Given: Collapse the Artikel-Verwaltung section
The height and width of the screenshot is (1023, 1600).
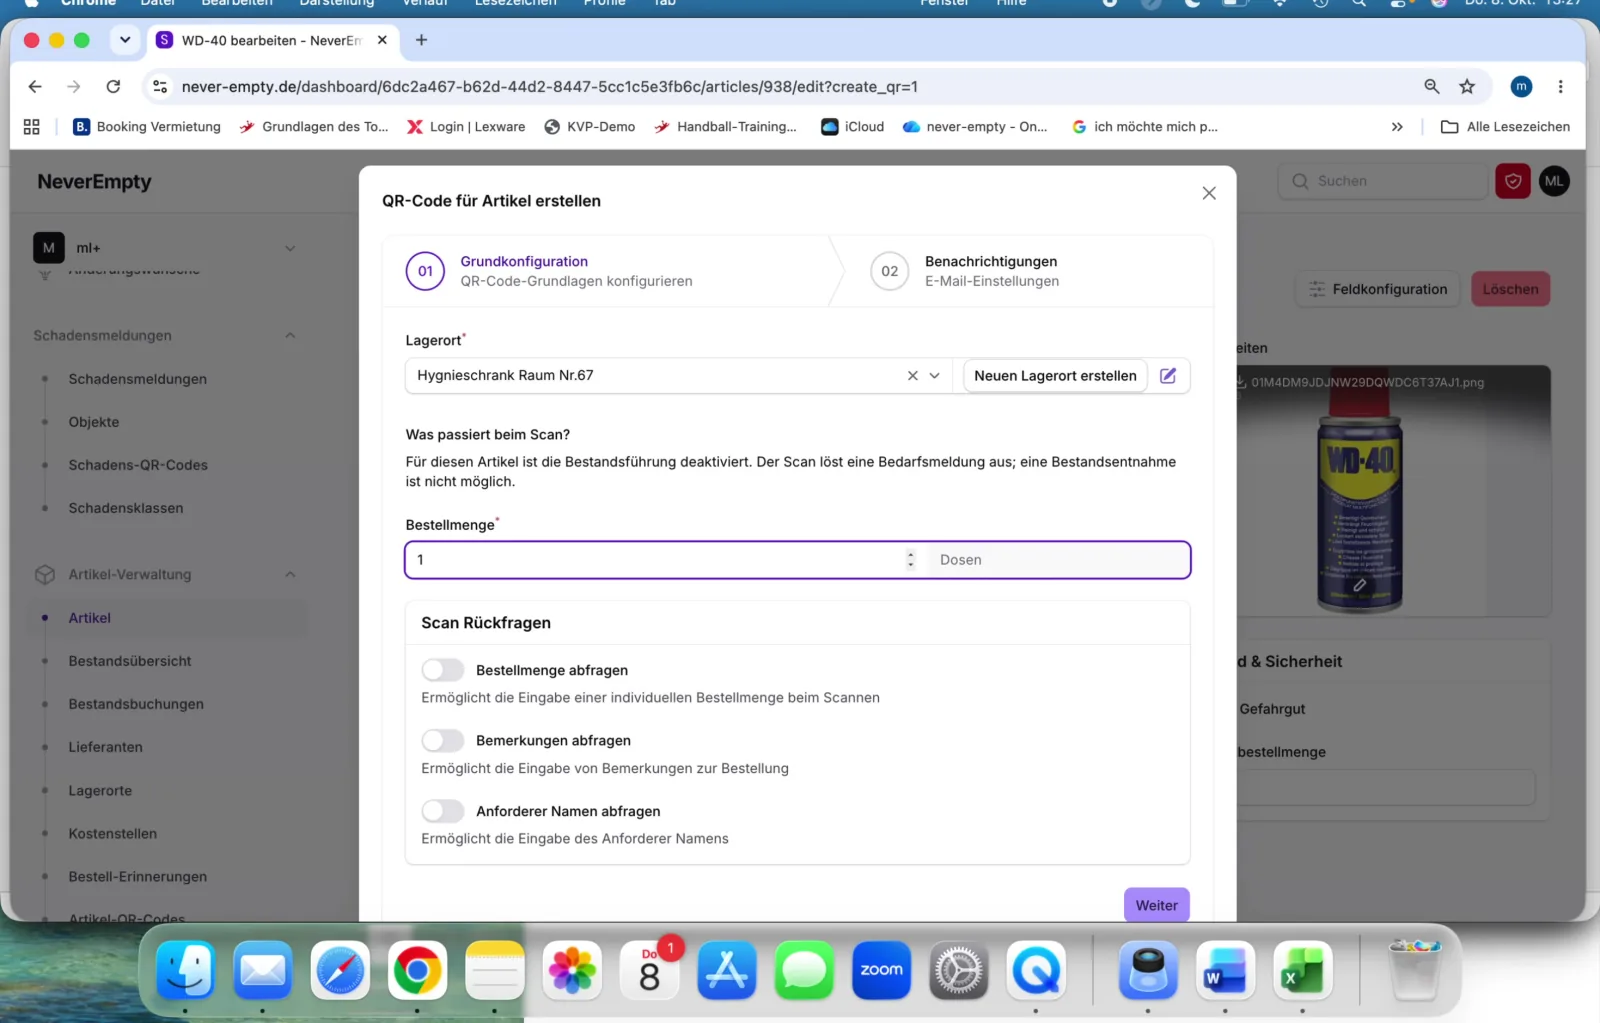Looking at the screenshot, I should tap(290, 574).
